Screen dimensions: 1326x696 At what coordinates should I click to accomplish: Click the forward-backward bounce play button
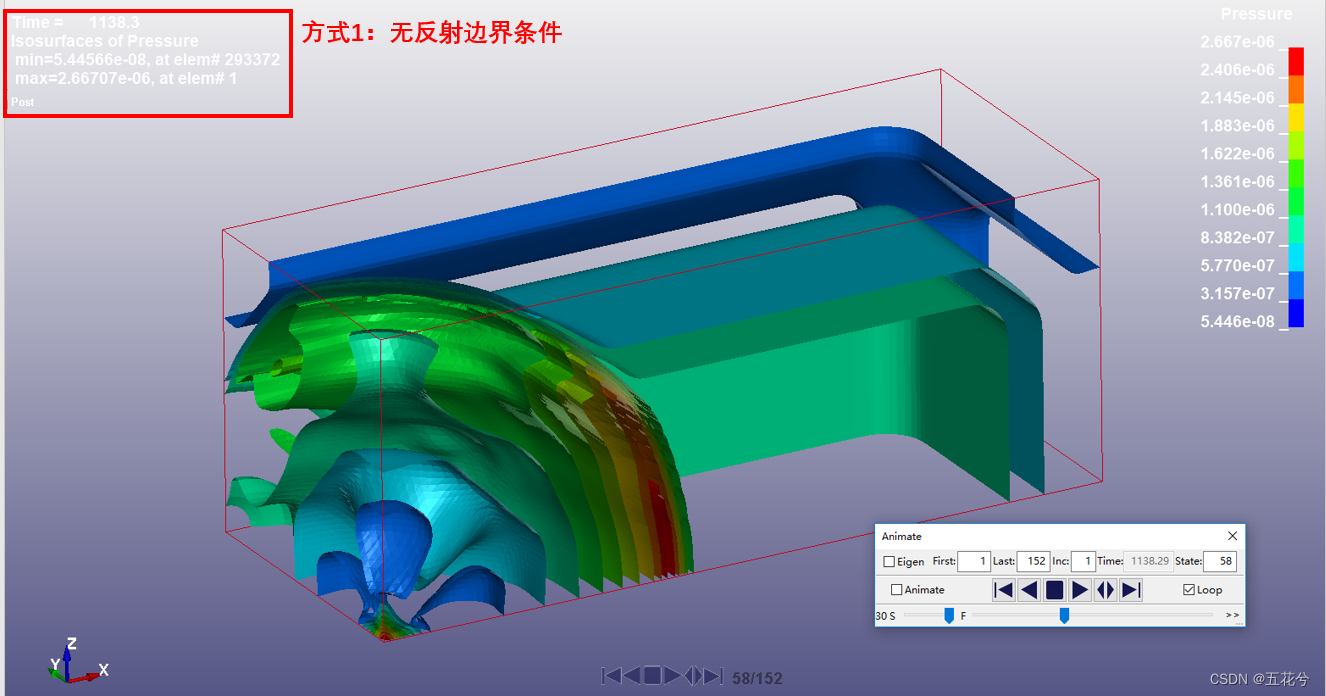coord(1105,590)
